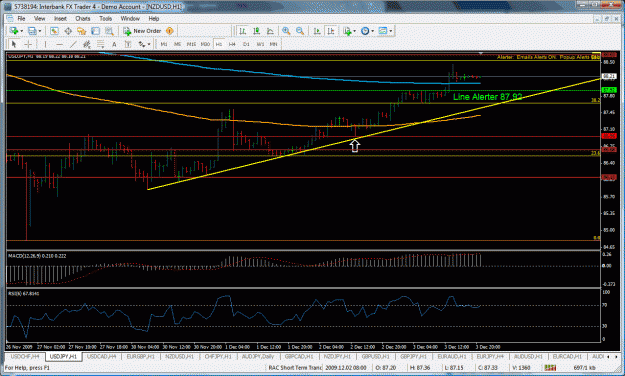Select the Equidistant Channel tool
Viewport: 625px width, 376px height.
(86, 44)
